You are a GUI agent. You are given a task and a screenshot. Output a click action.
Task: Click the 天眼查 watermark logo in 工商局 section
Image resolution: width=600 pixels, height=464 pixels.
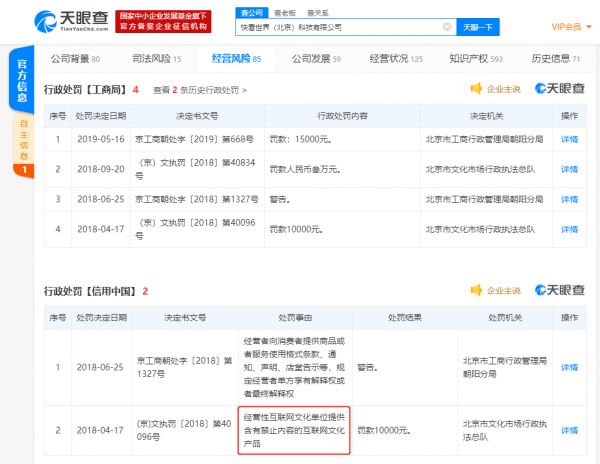point(560,90)
